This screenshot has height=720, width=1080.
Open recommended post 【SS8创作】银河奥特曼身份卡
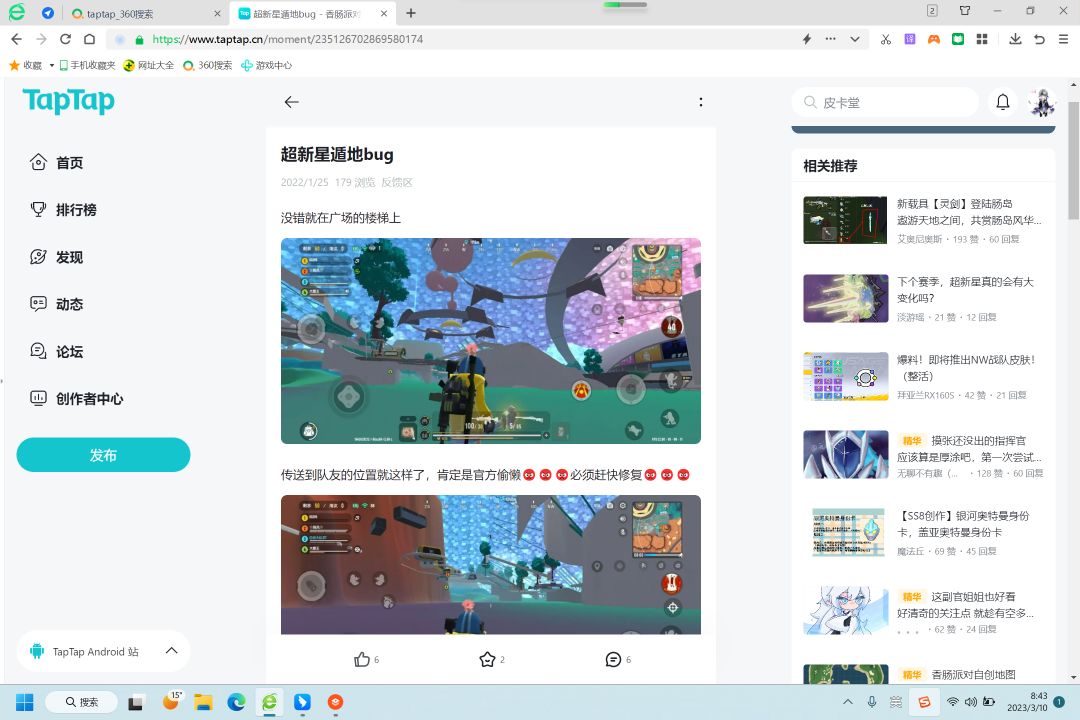point(963,524)
